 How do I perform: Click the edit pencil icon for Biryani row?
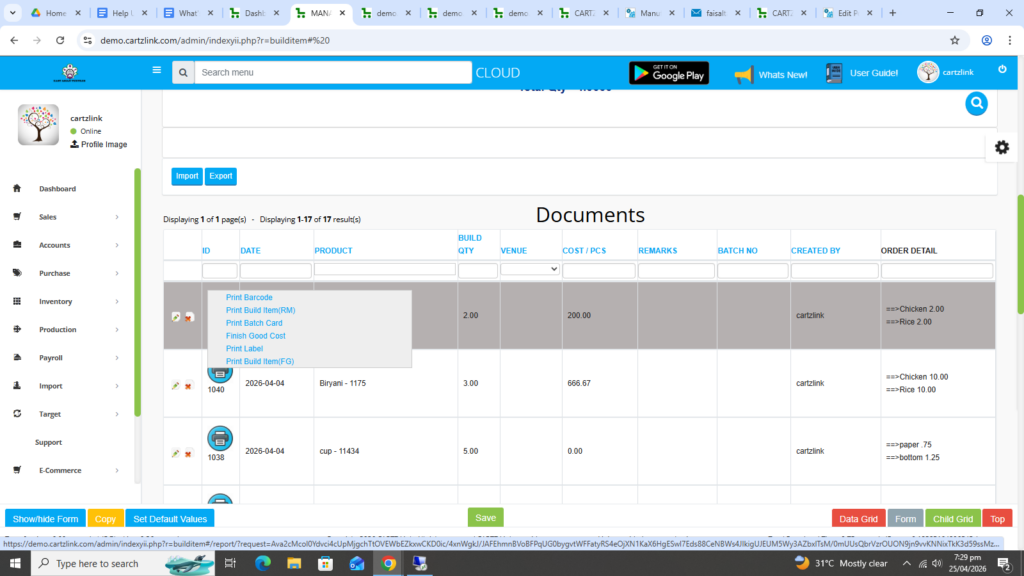pyautogui.click(x=175, y=386)
